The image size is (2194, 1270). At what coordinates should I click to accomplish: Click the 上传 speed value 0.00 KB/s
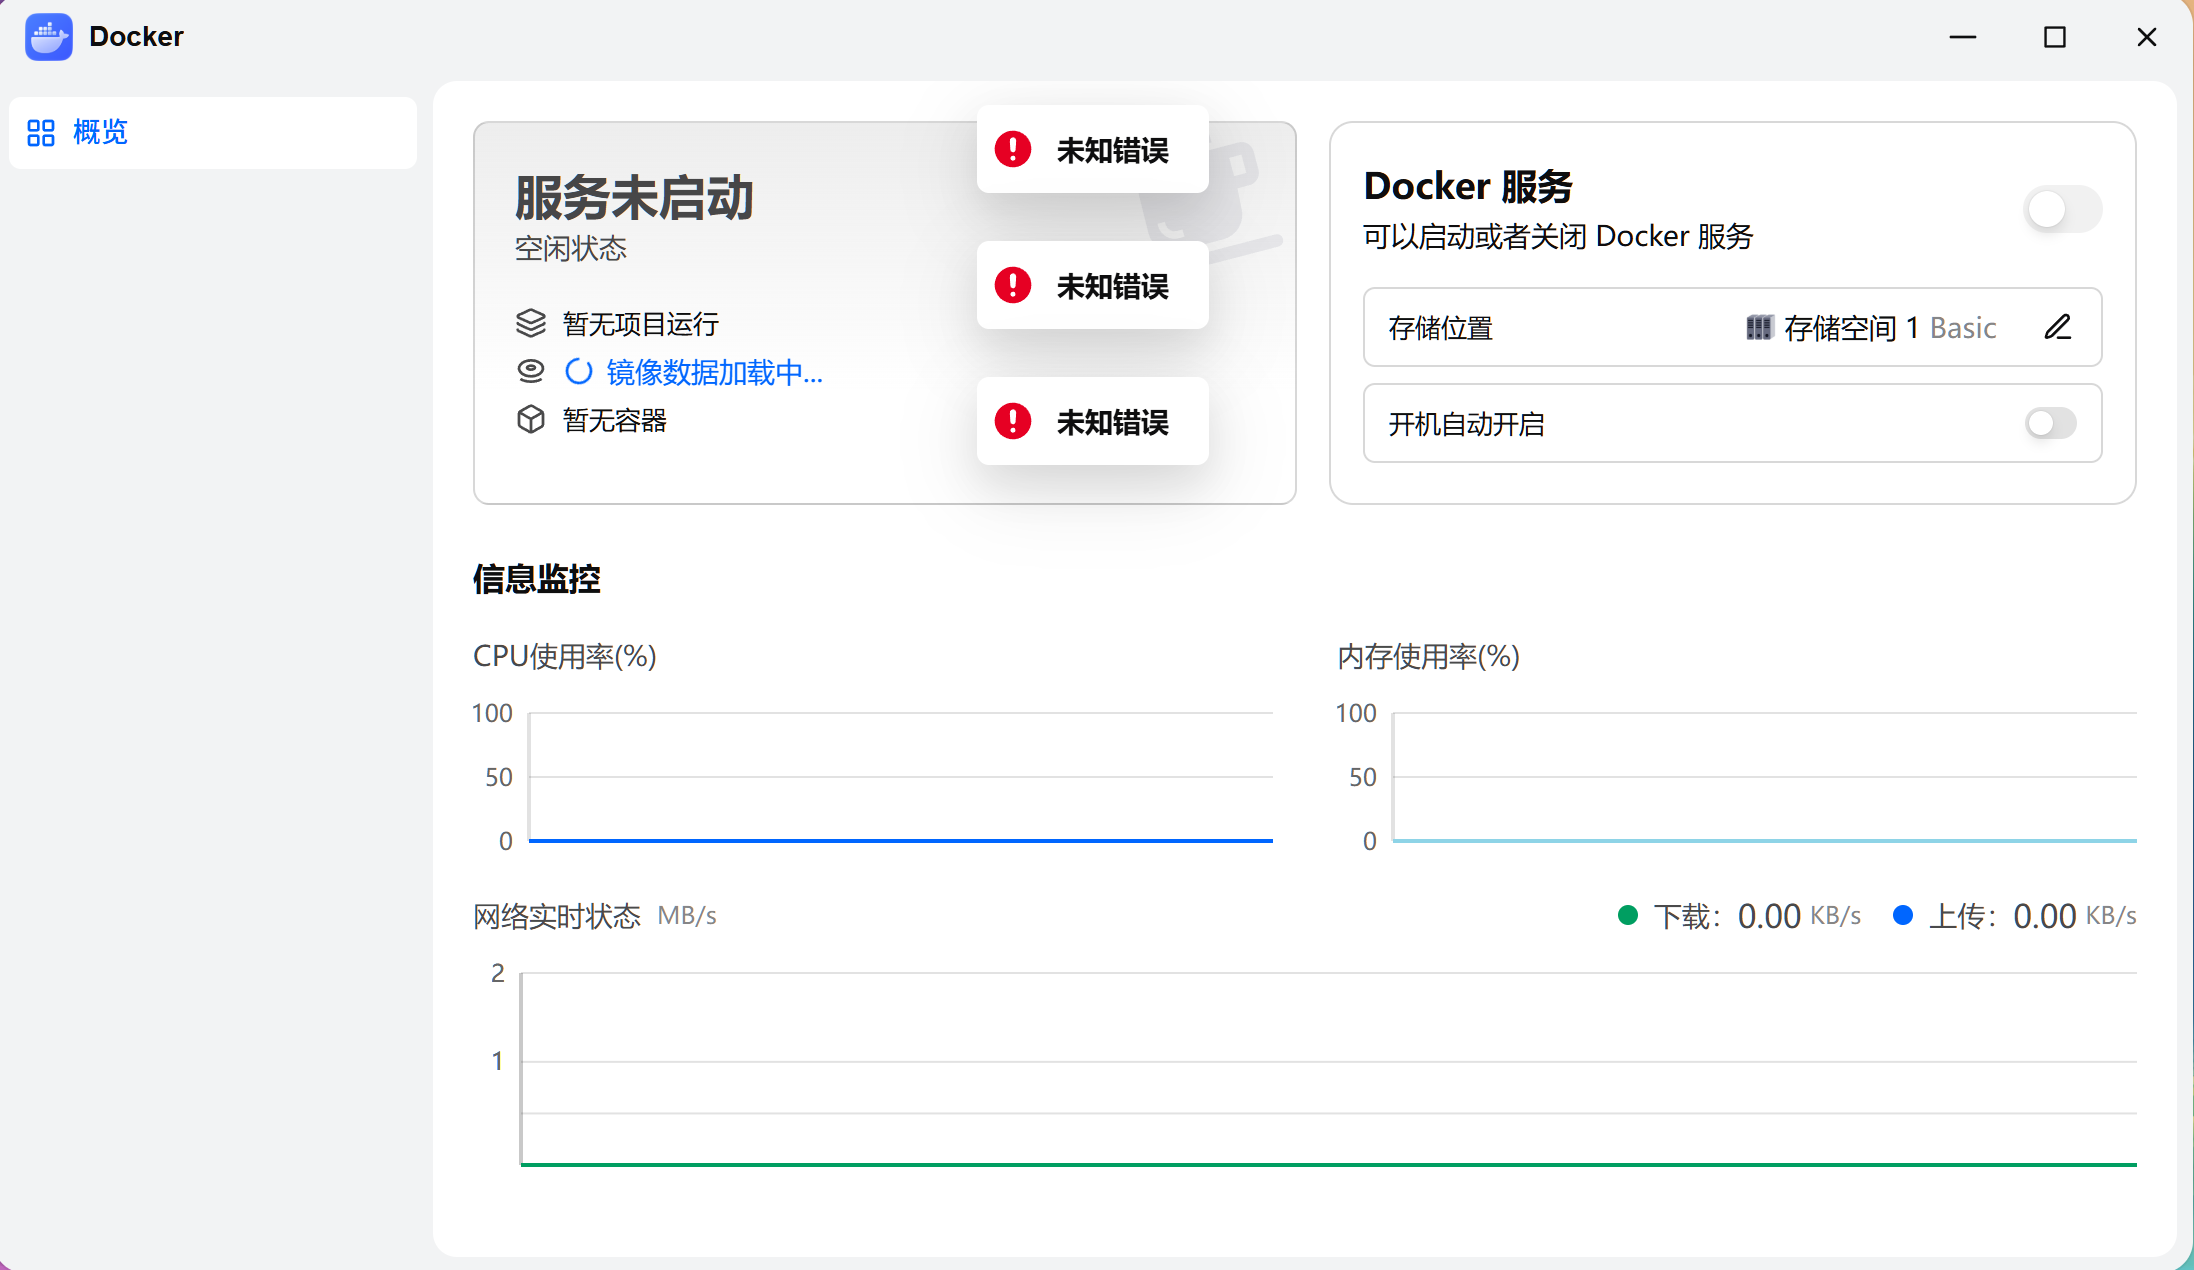[2075, 916]
